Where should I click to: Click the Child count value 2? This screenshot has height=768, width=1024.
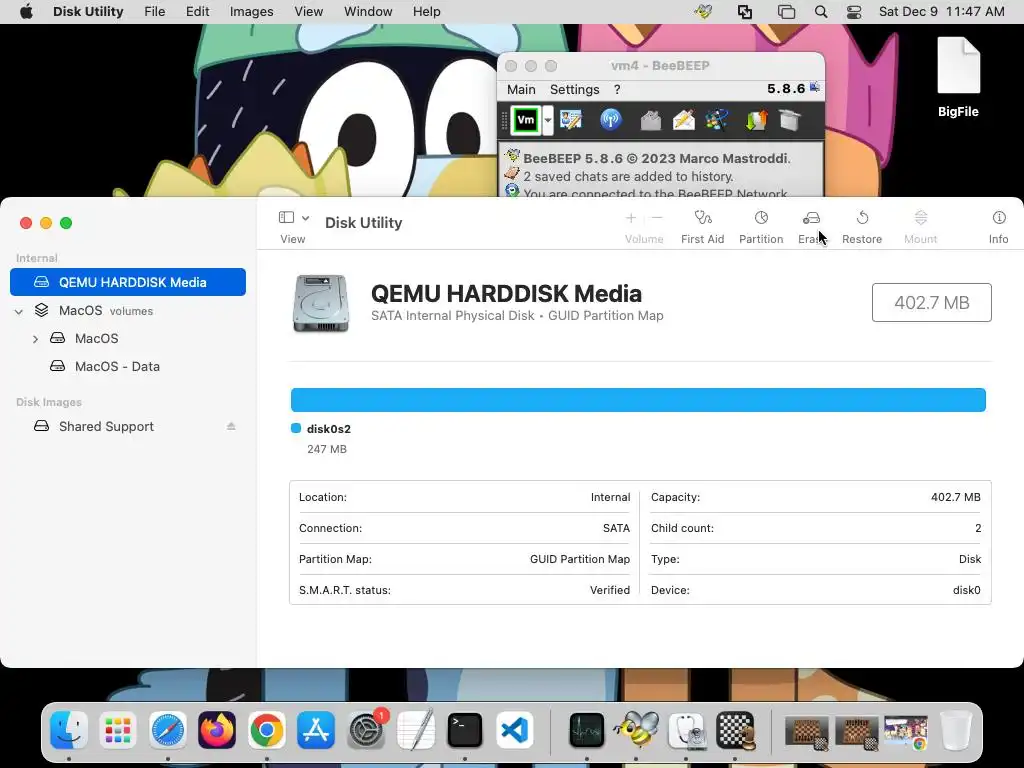tap(978, 528)
